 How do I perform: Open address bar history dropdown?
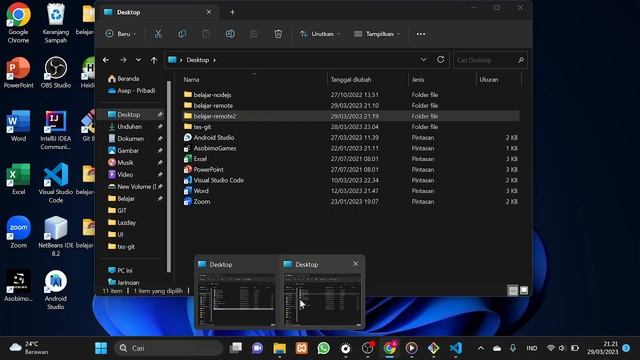[424, 60]
